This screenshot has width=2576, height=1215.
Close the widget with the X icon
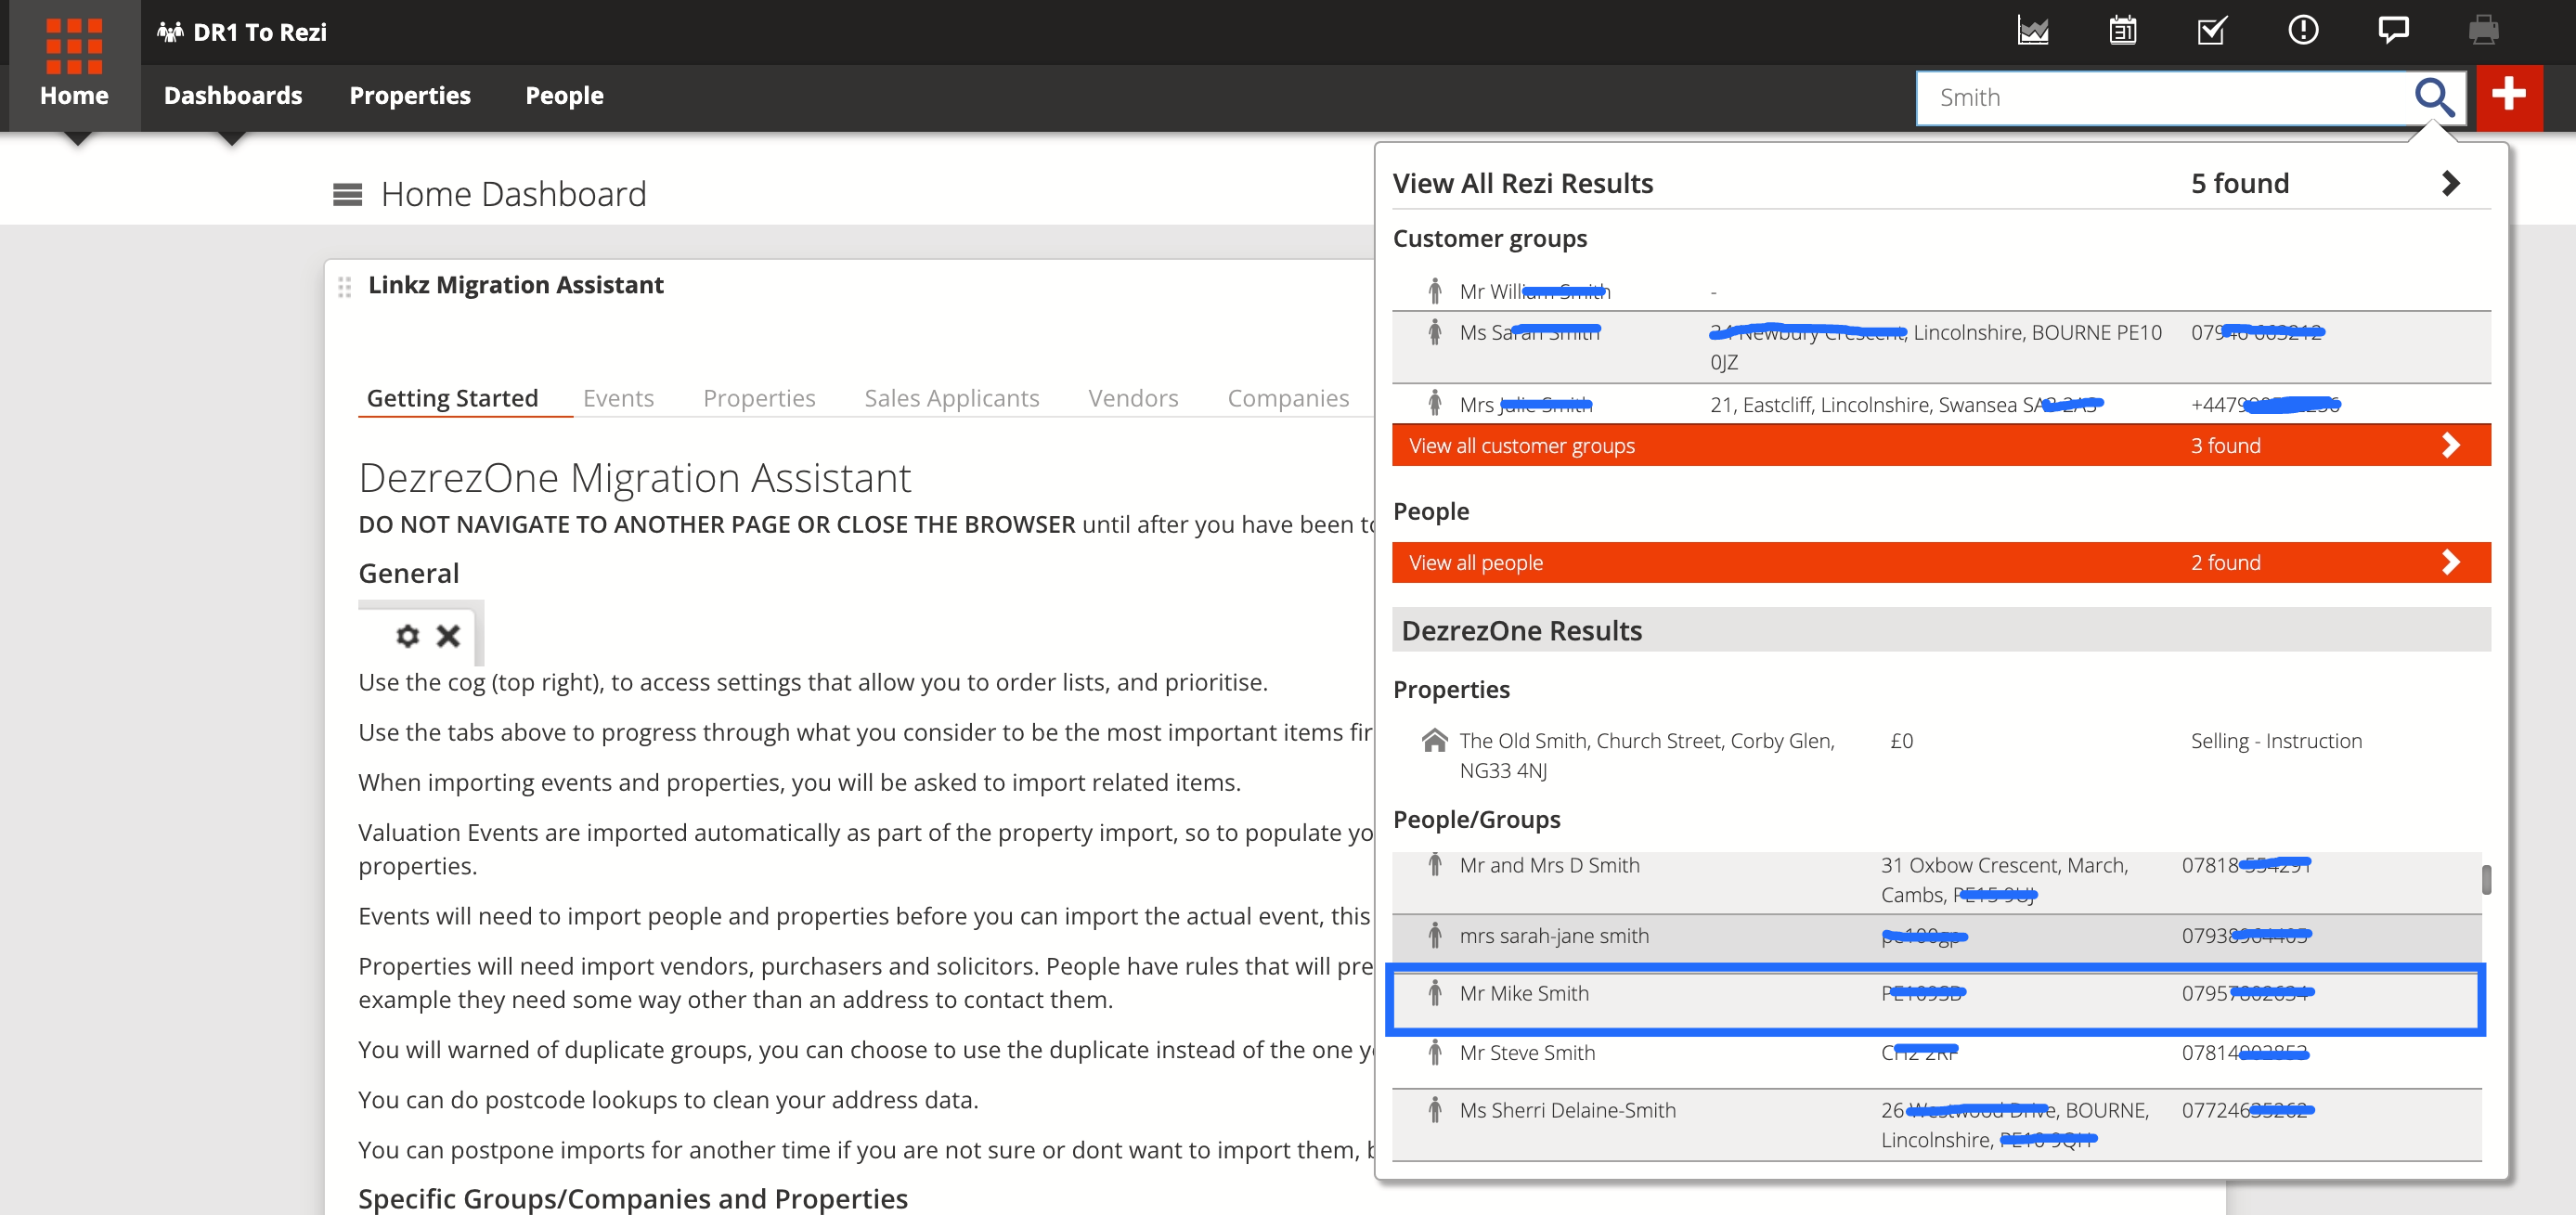click(x=448, y=635)
